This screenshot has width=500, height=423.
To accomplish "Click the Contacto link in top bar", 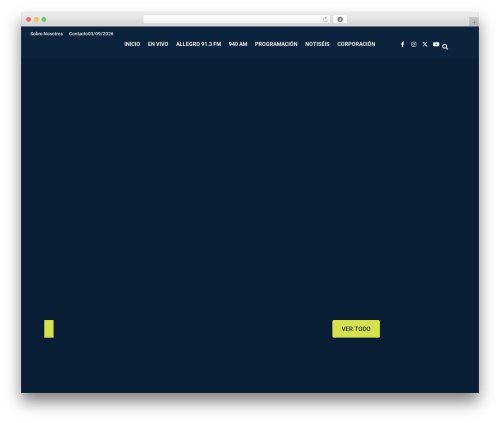I will [78, 34].
